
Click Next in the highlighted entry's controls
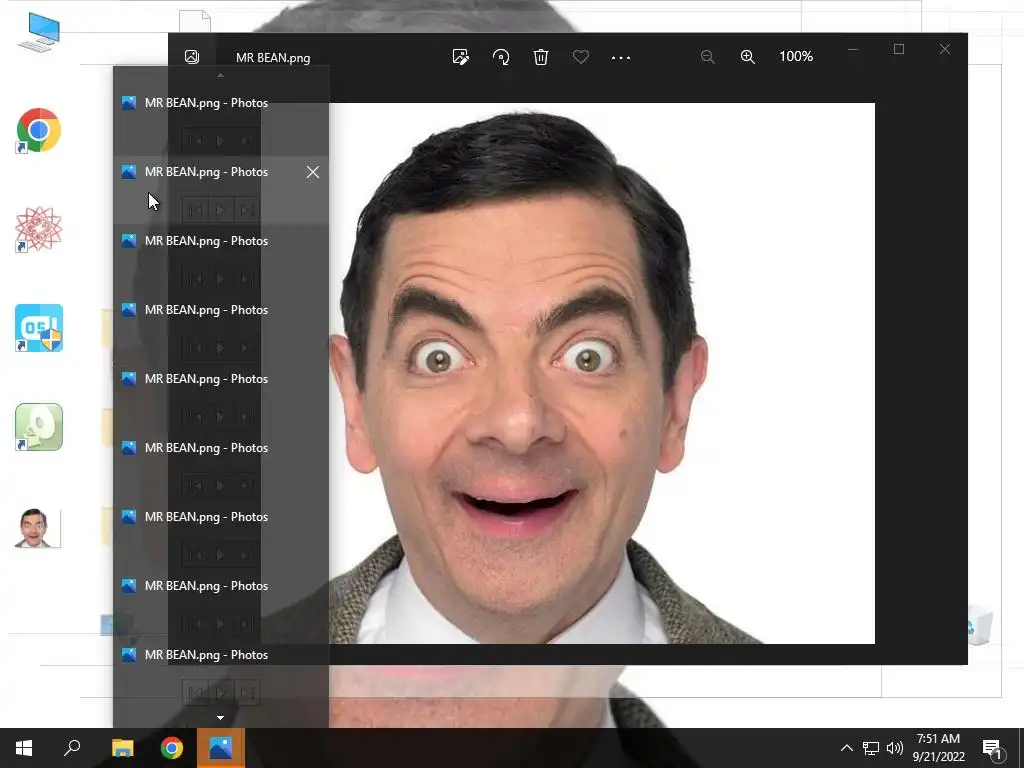[247, 210]
